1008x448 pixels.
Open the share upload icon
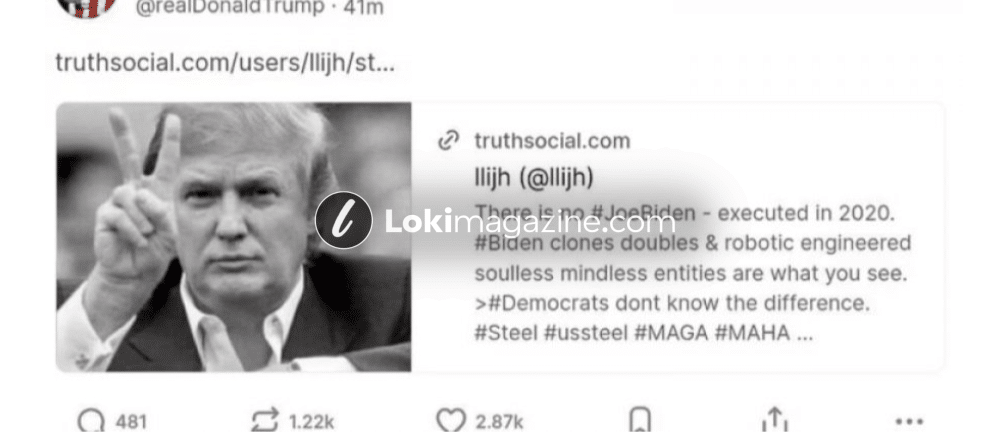pos(775,420)
